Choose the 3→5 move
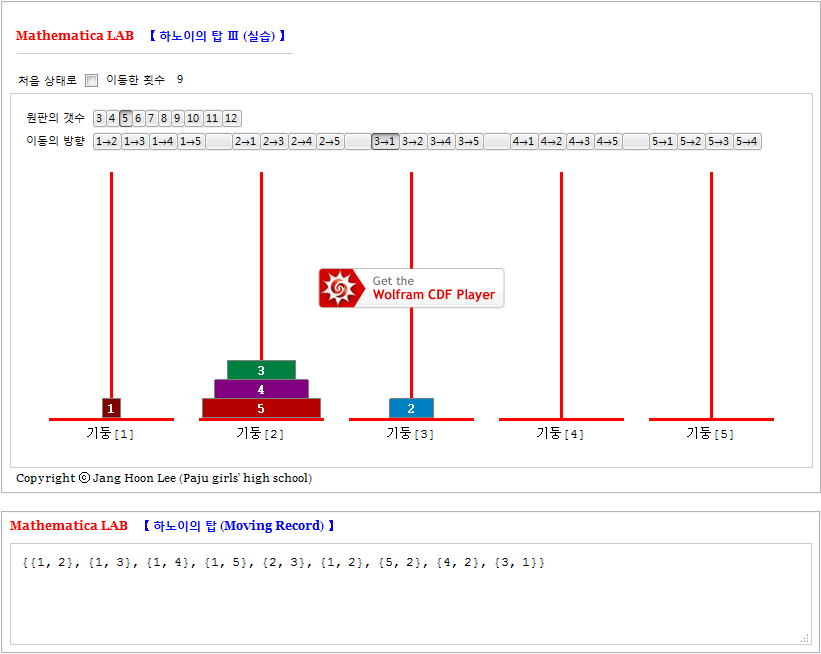Viewport: 821px width, 654px height. 469,141
